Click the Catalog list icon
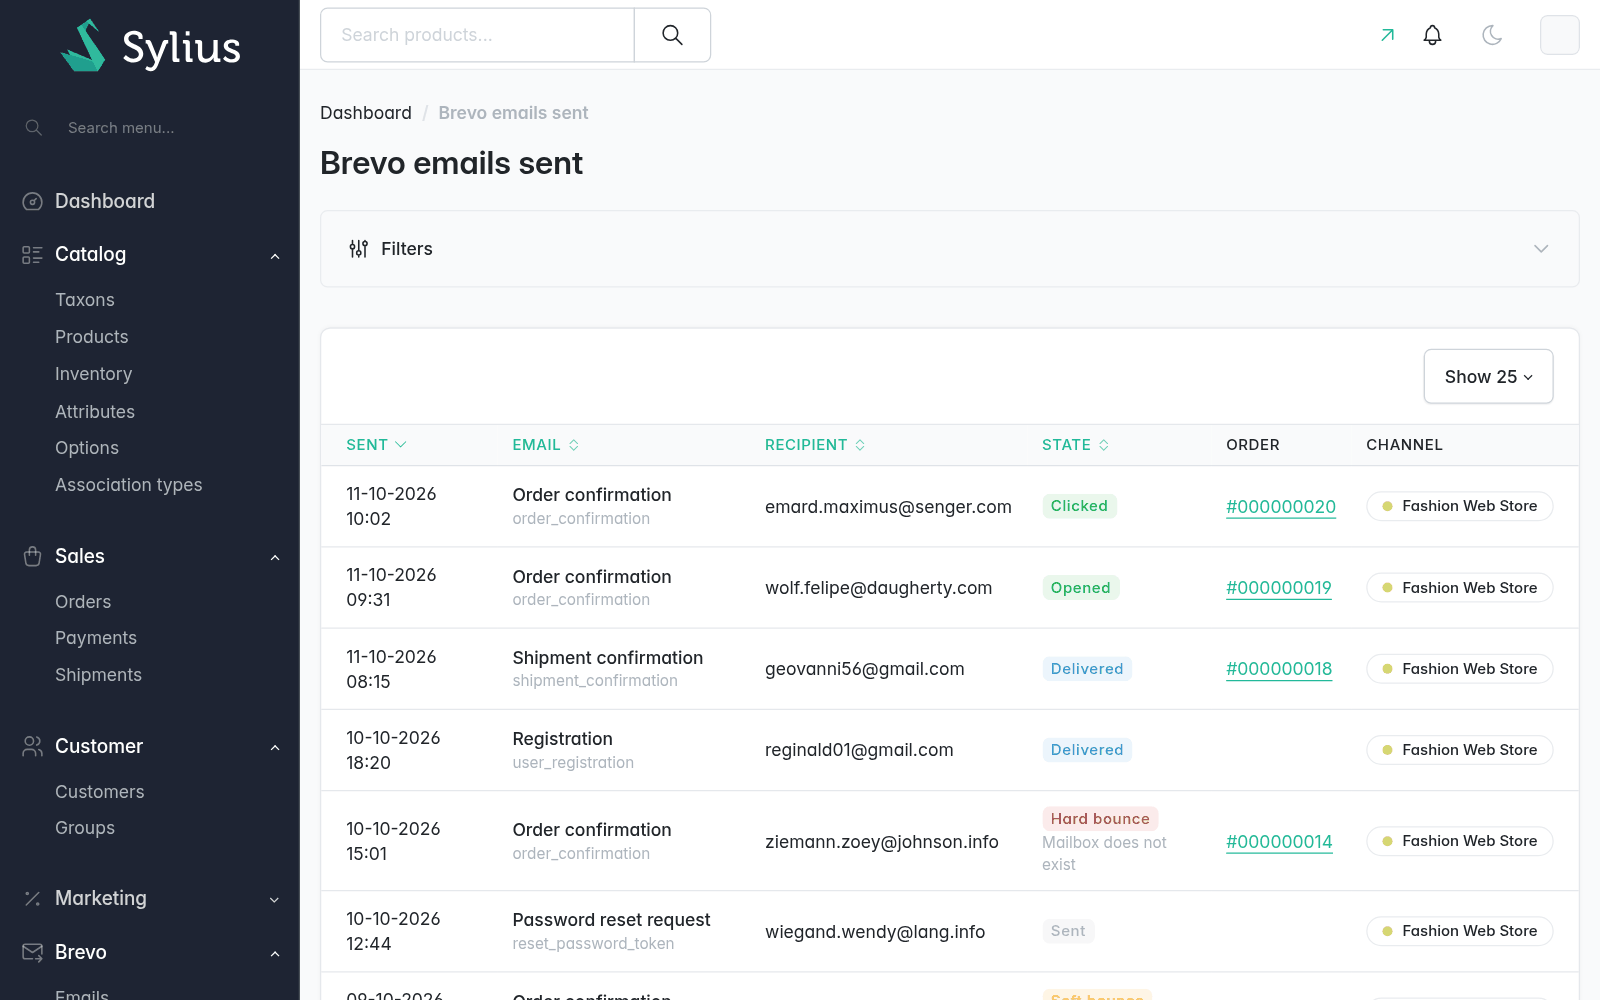Viewport: 1600px width, 1000px height. [33, 255]
